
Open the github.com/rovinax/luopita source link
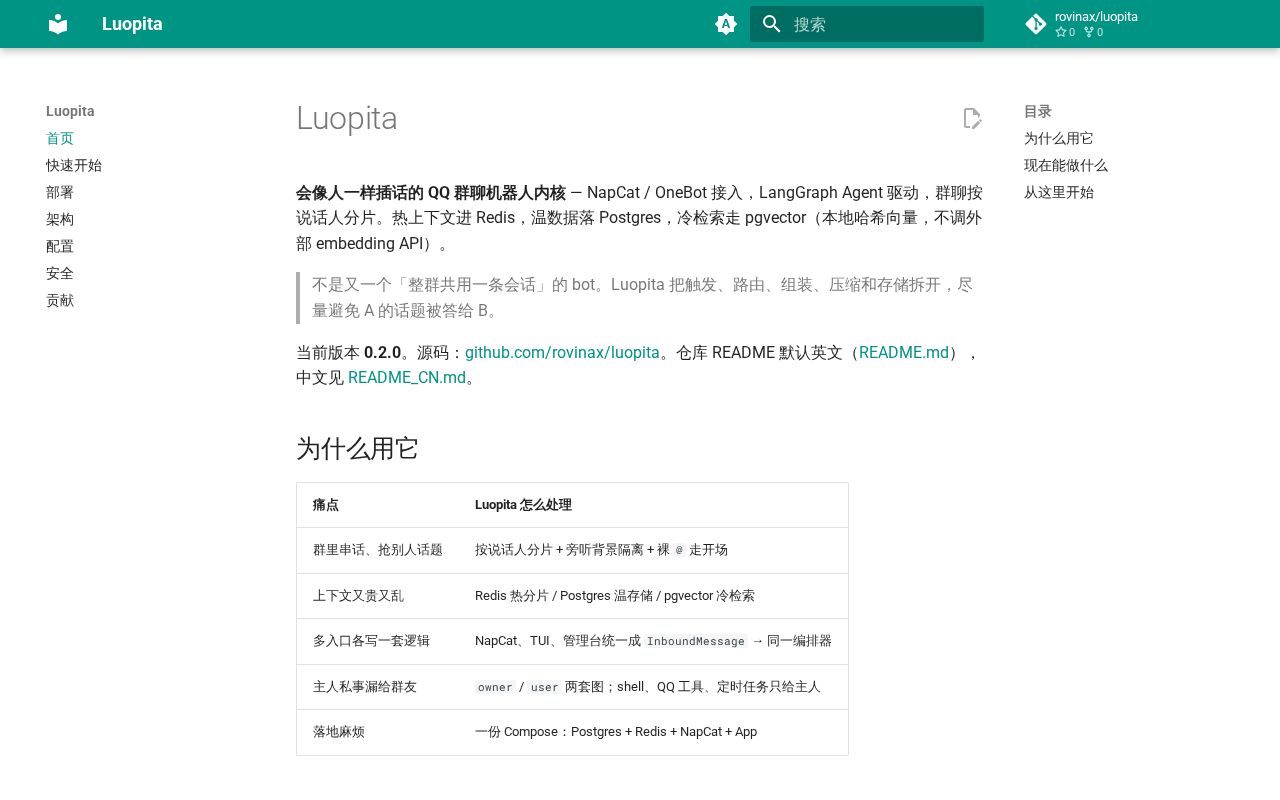coord(562,352)
